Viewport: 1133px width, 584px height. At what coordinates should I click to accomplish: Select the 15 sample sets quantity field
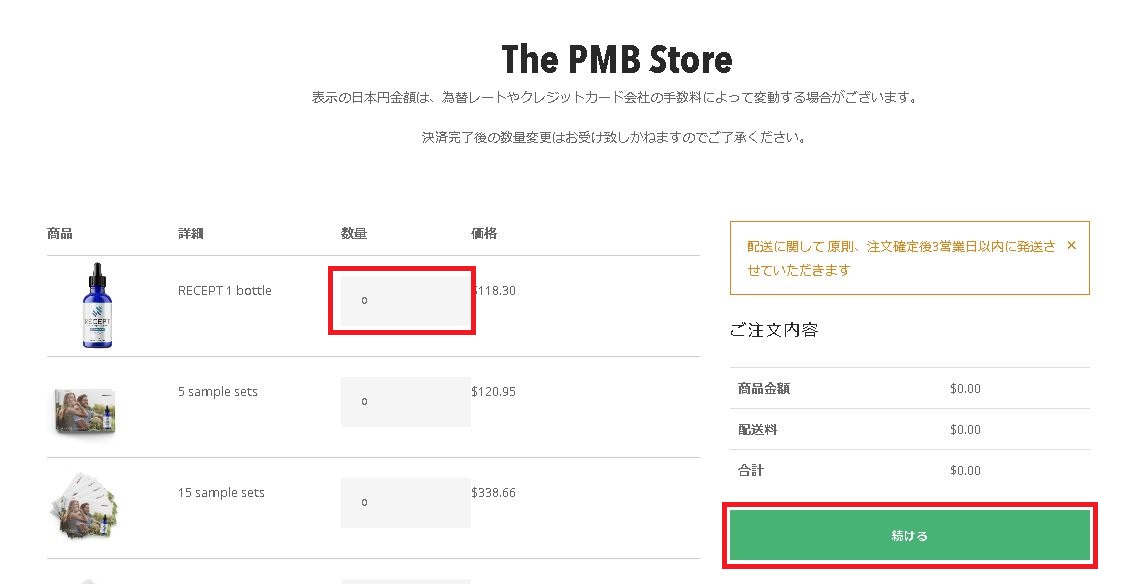coord(404,502)
